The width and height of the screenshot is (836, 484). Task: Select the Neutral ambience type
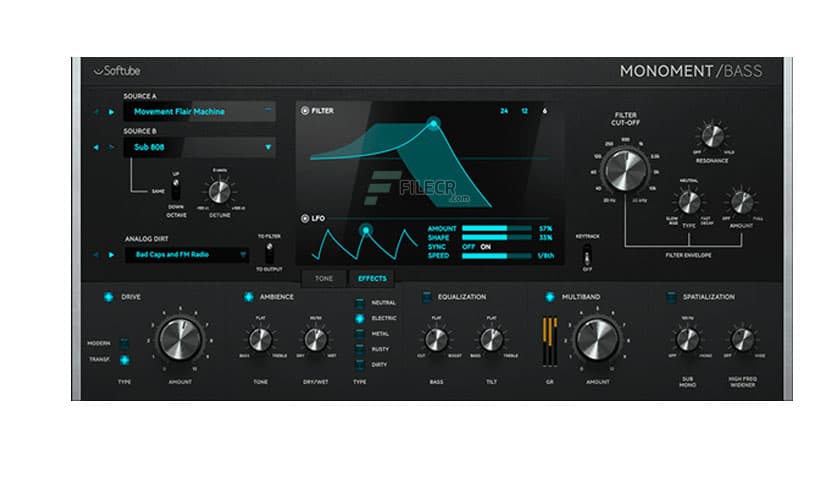tap(360, 303)
